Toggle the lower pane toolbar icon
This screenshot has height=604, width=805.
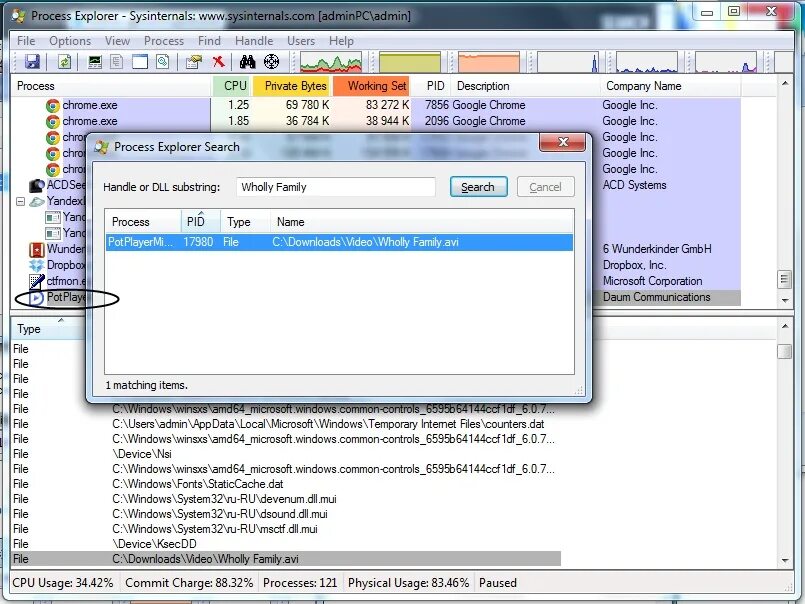pos(140,62)
